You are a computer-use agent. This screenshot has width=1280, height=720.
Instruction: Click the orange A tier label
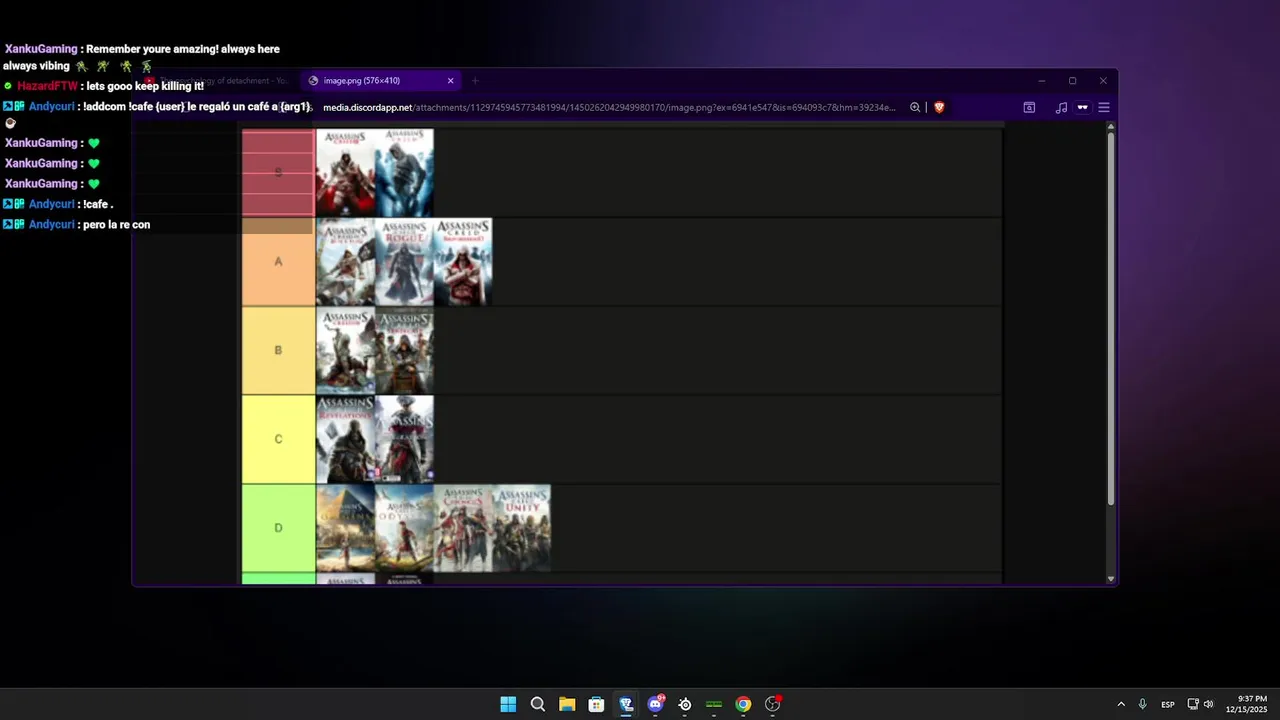pyautogui.click(x=278, y=261)
